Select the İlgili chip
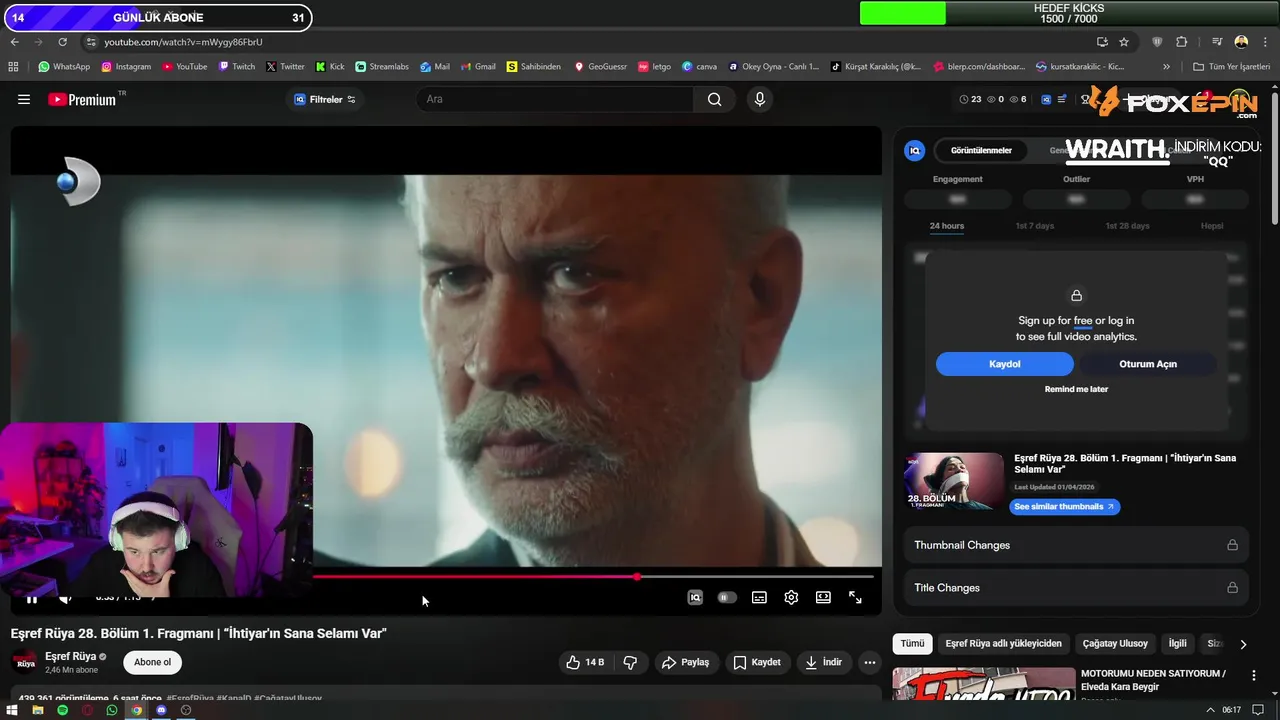The width and height of the screenshot is (1280, 720). pyautogui.click(x=1178, y=644)
